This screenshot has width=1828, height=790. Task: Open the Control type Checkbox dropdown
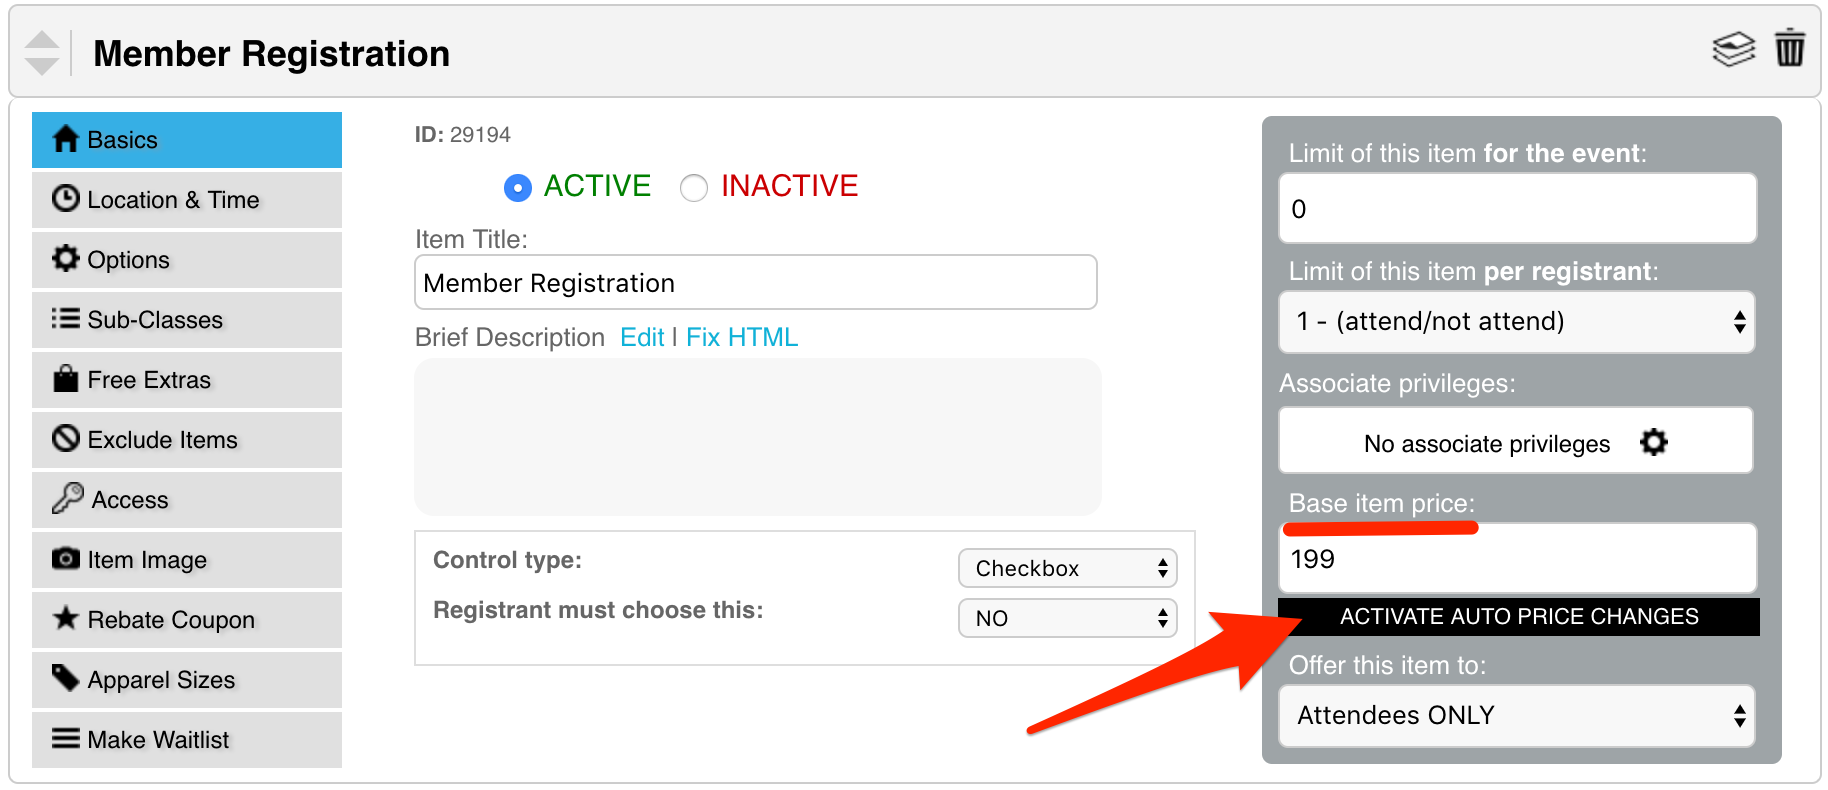coord(1067,568)
